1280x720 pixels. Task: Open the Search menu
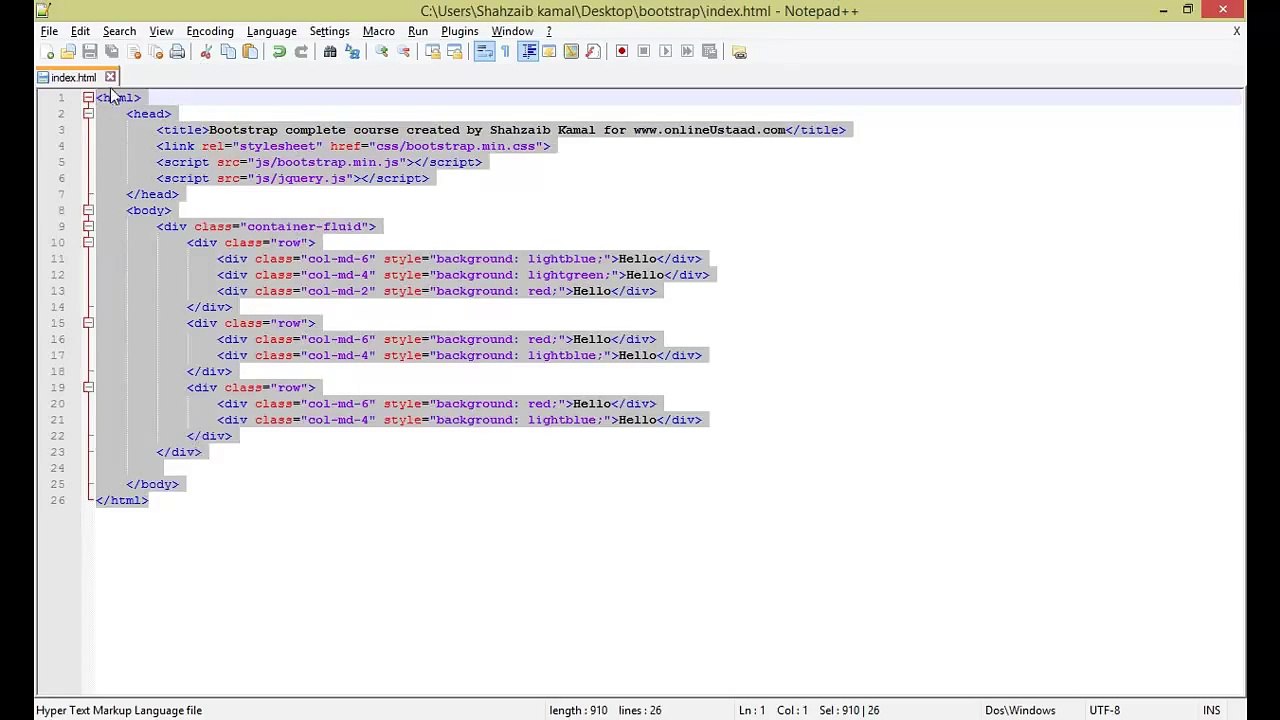pyautogui.click(x=119, y=31)
